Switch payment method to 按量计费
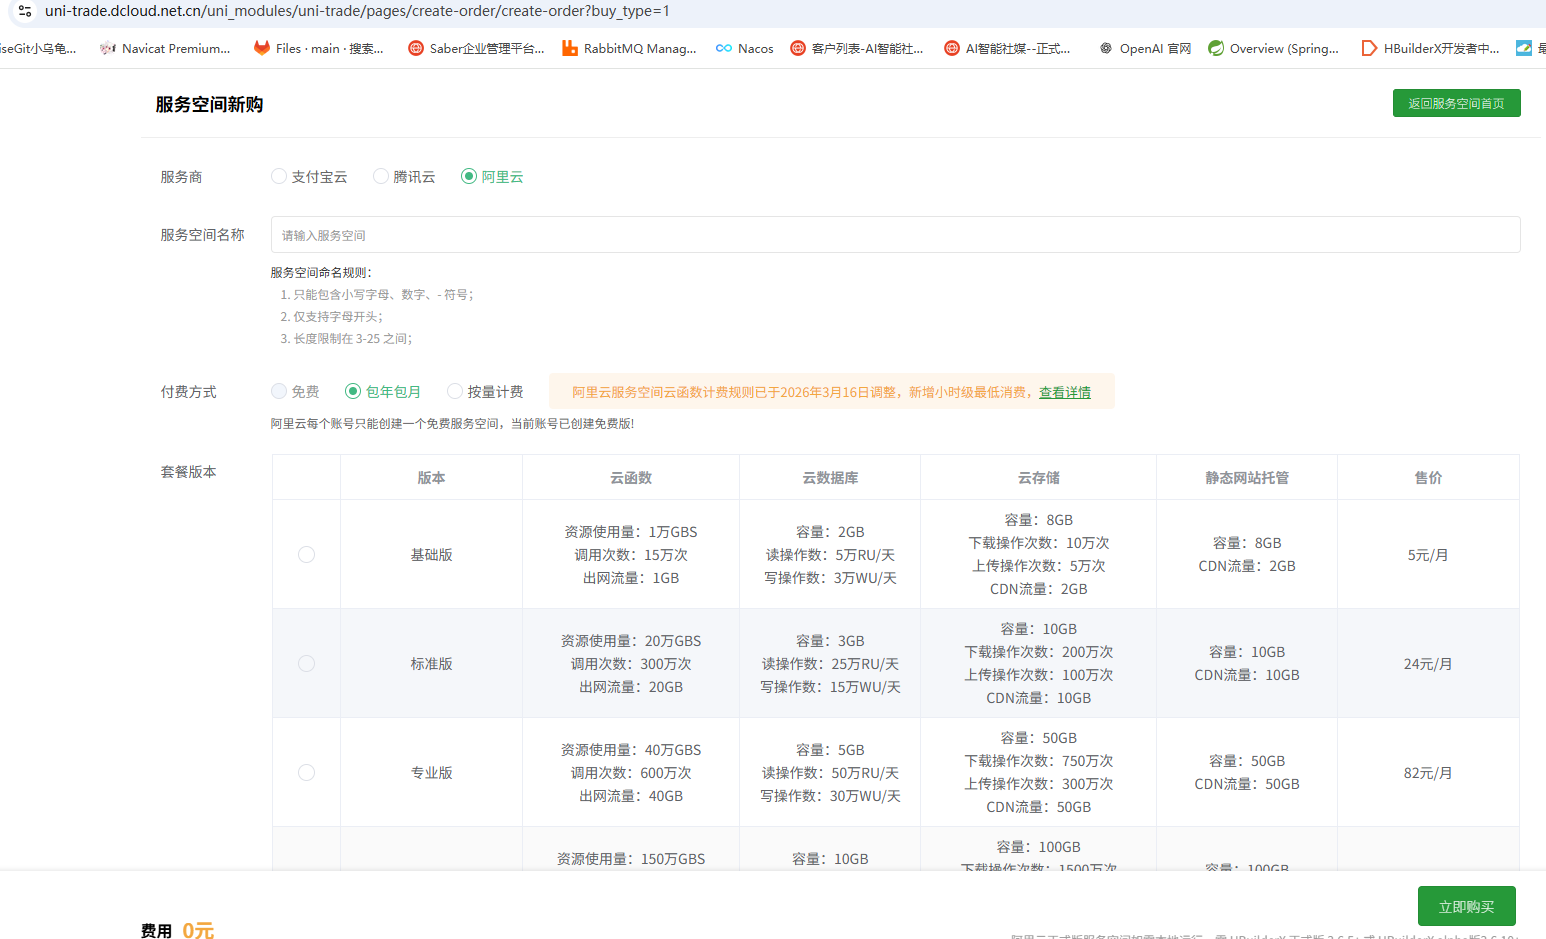 [x=455, y=392]
